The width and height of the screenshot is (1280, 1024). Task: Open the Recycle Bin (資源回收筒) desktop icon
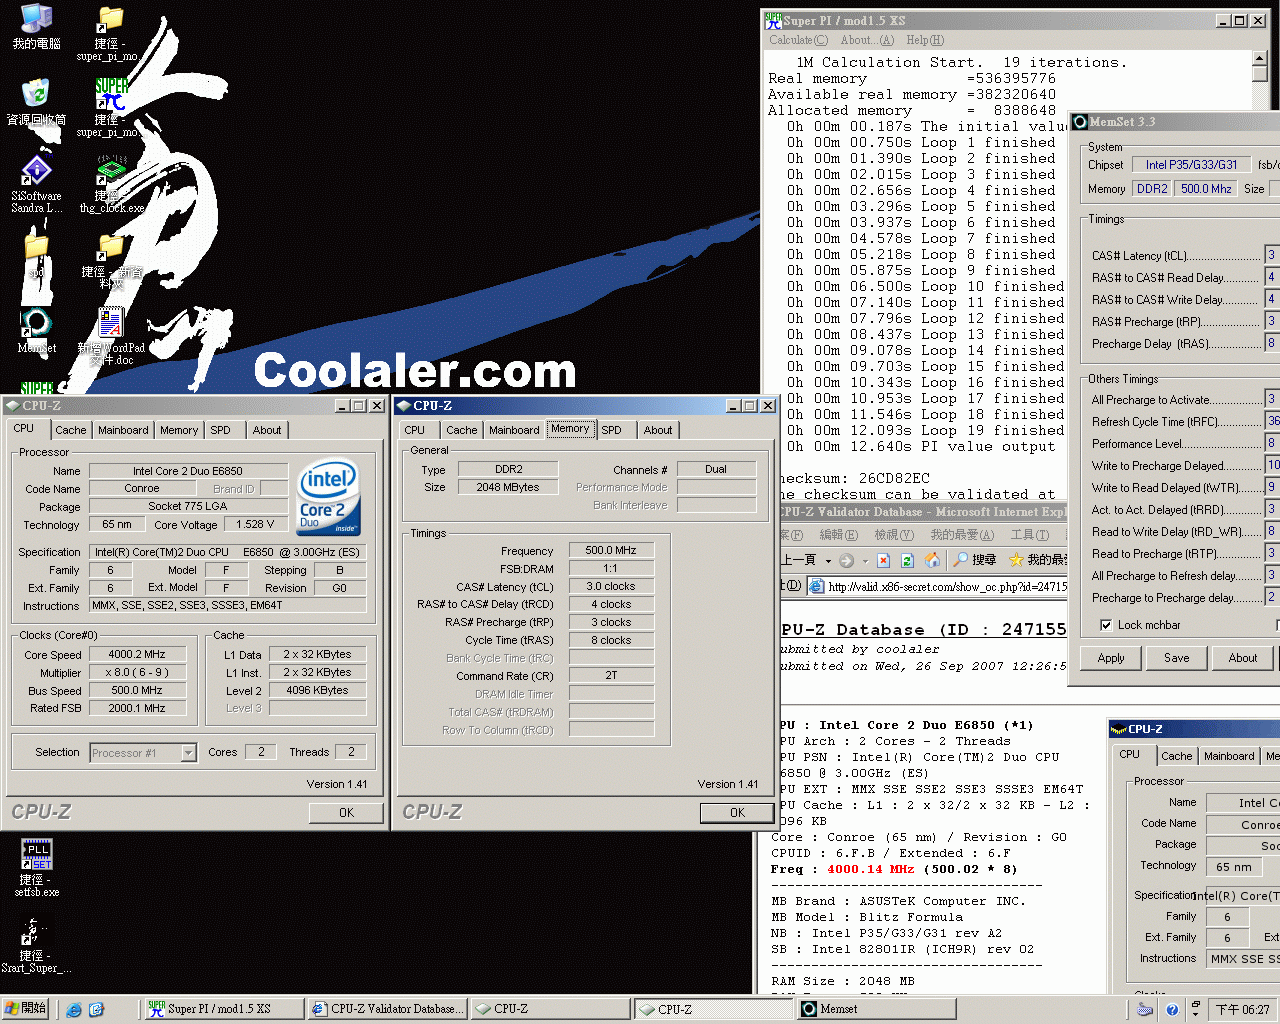point(37,102)
